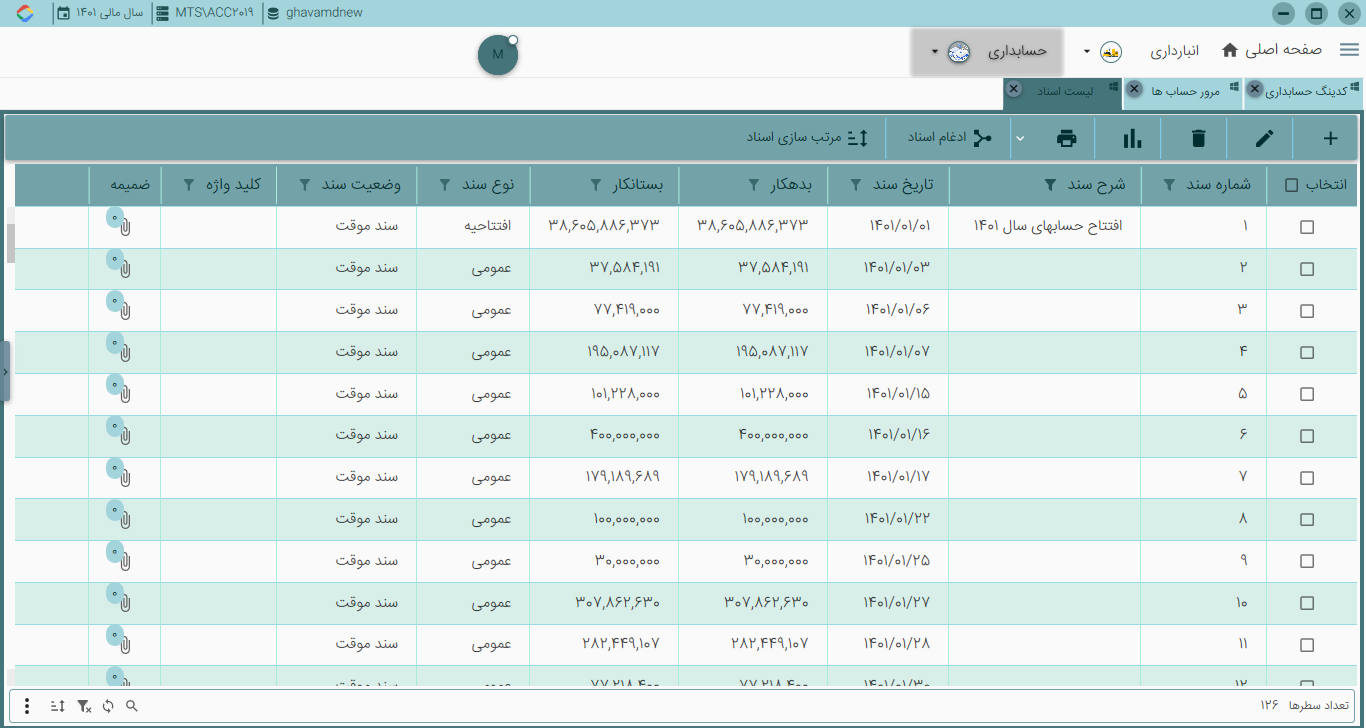This screenshot has height=728, width=1366.
Task: Open the print options dropdown arrow
Action: (1021, 139)
